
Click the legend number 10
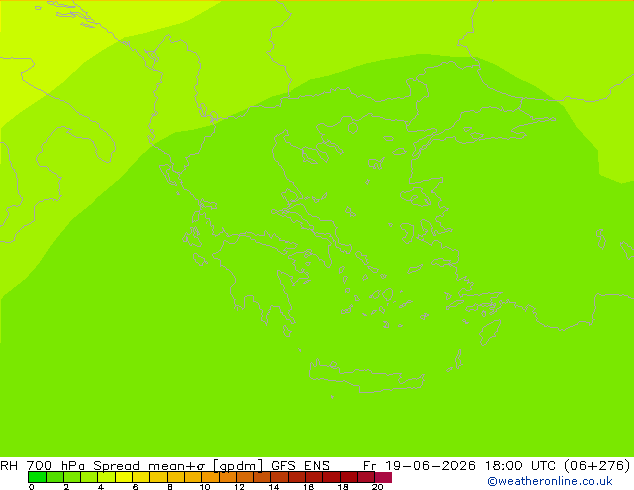pyautogui.click(x=205, y=487)
